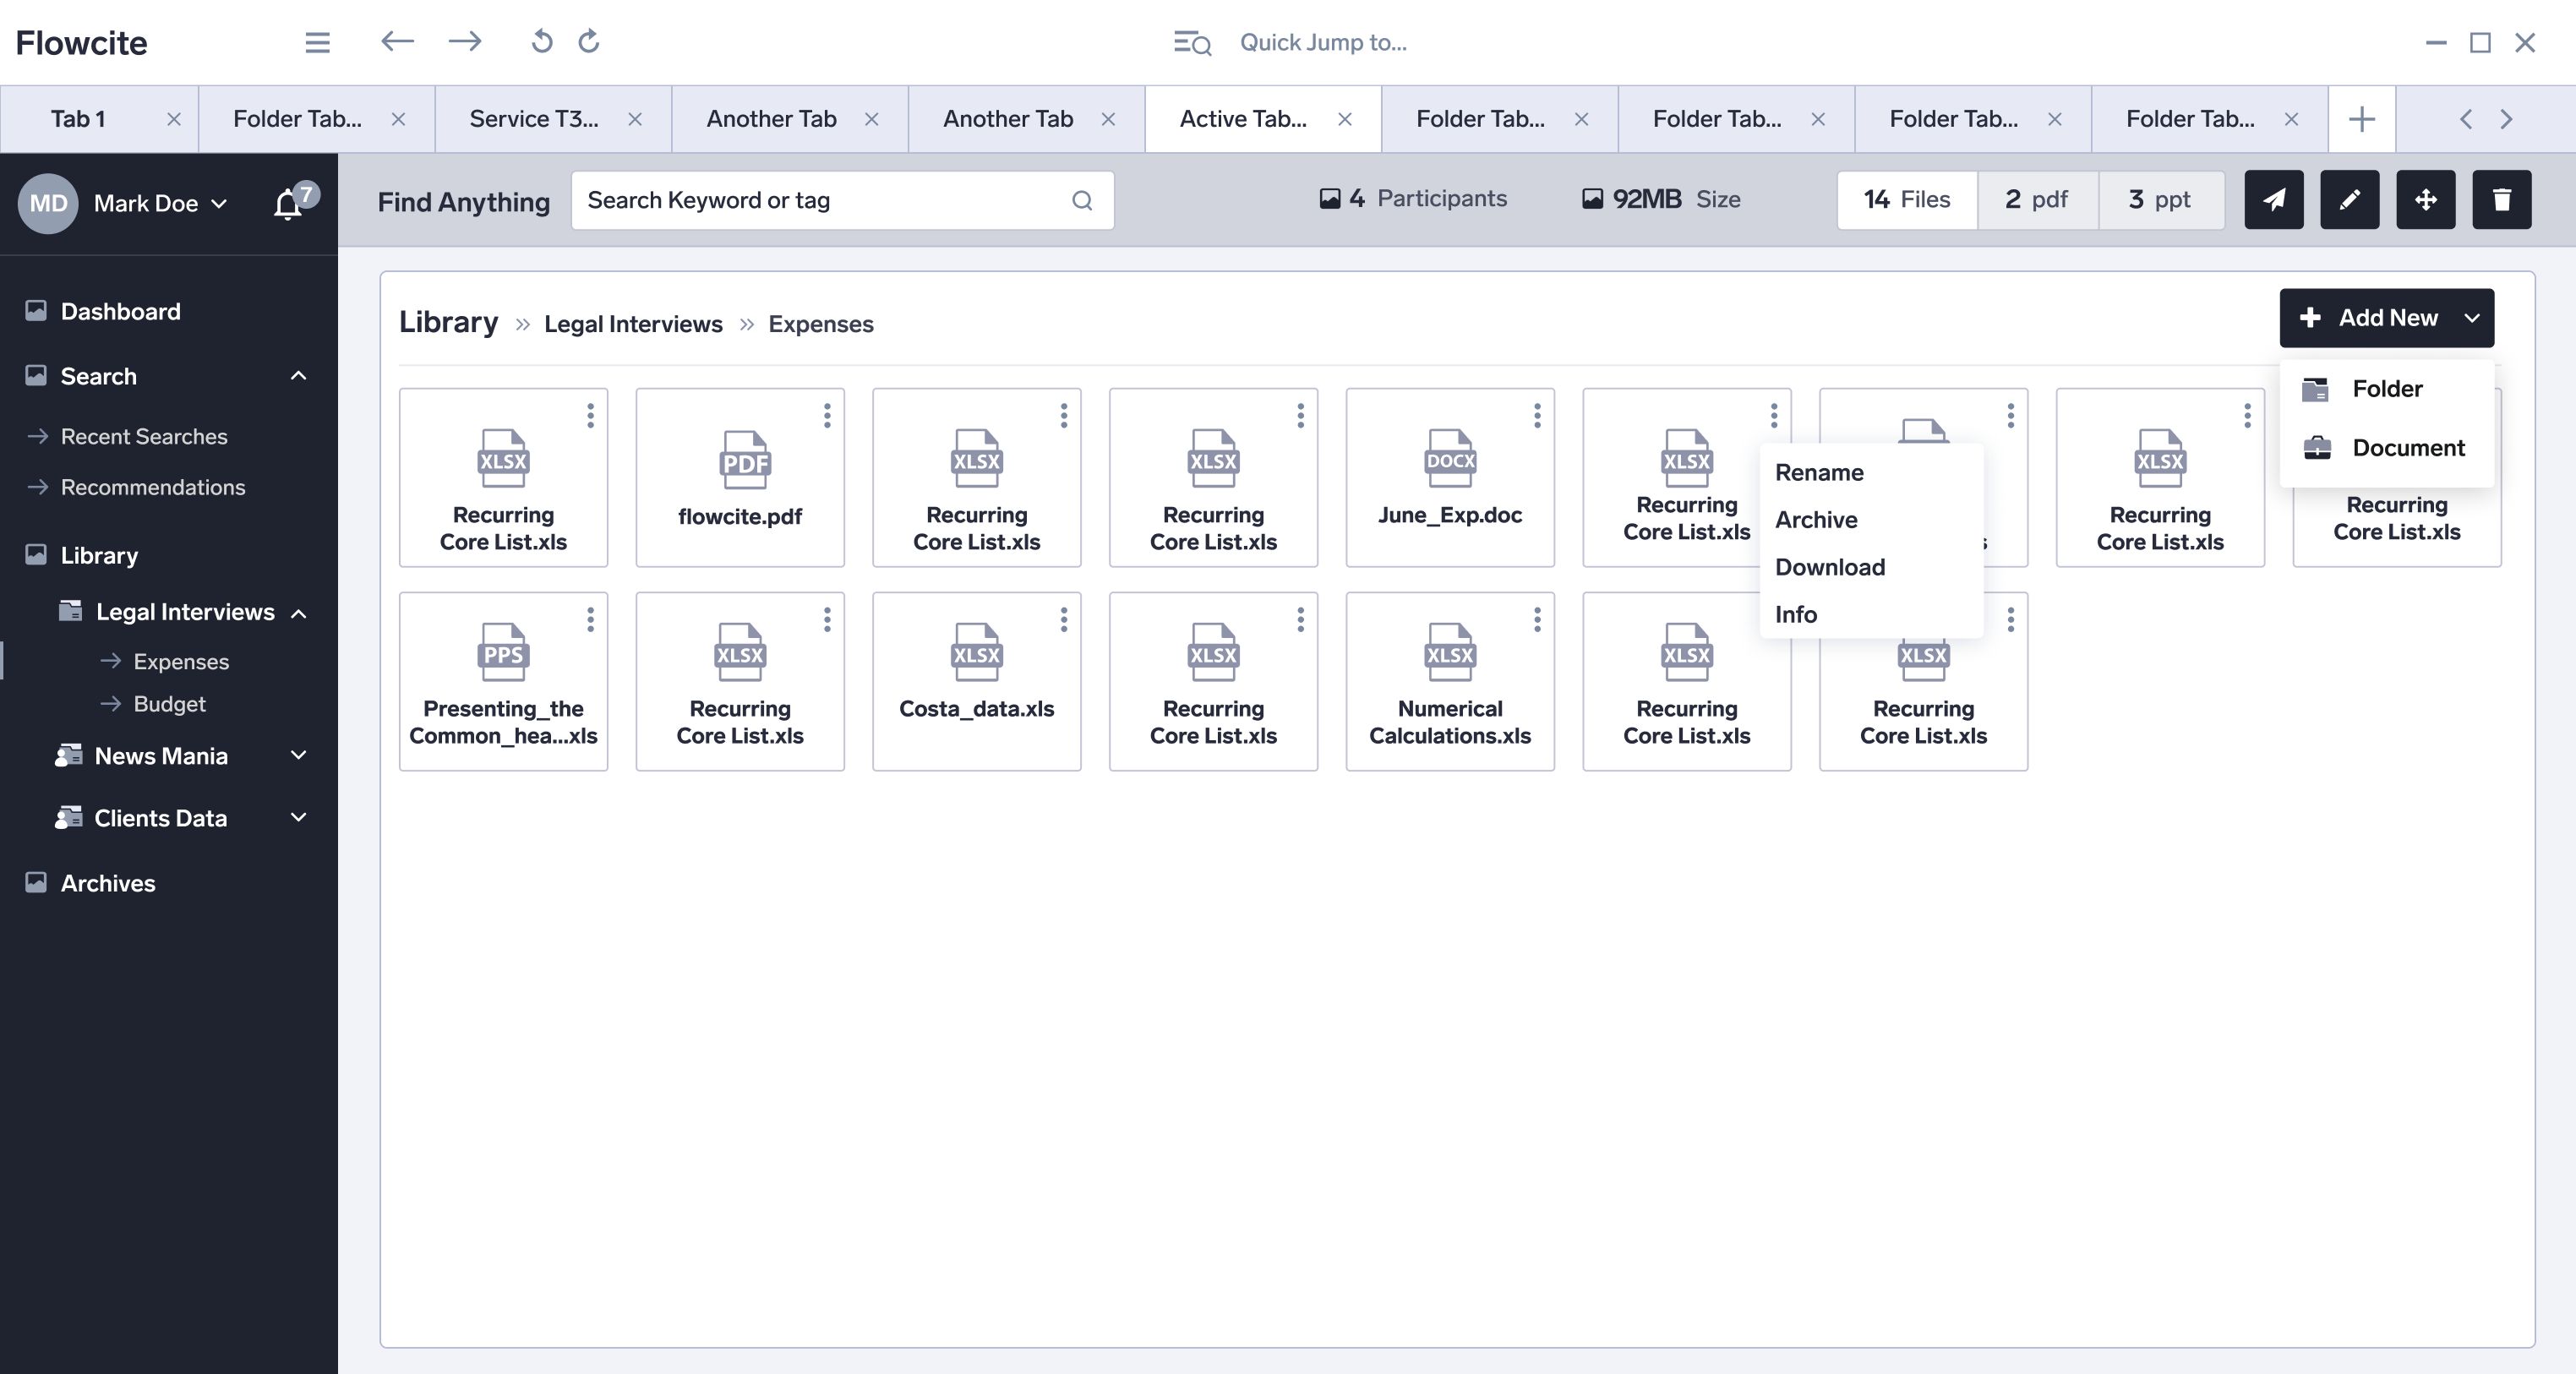Open the Mark Doe user dropdown
2576x1374 pixels.
(x=160, y=203)
